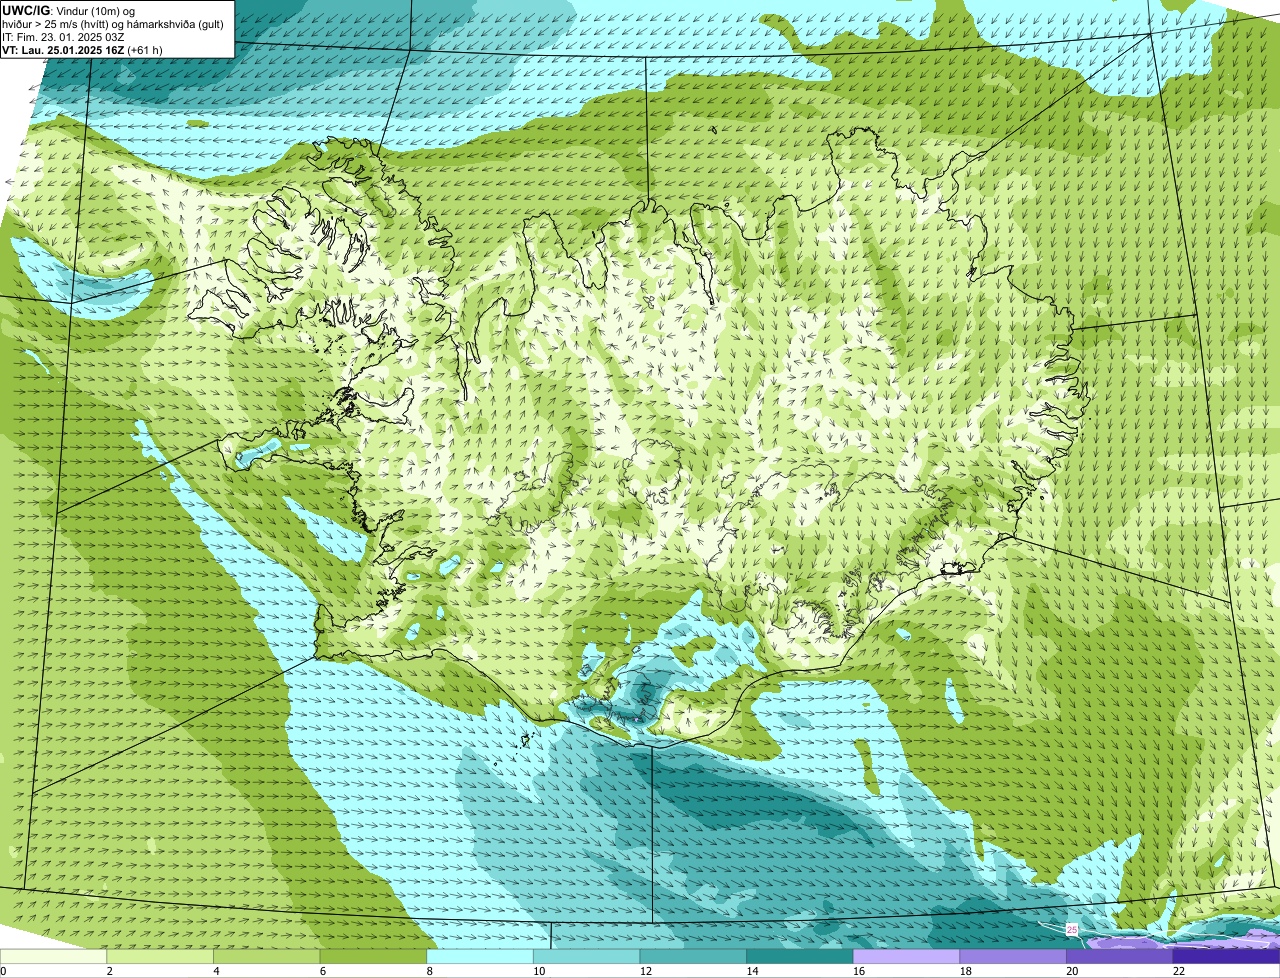The image size is (1280, 978).
Task: Click the legend scale label '0'
Action: [3, 971]
